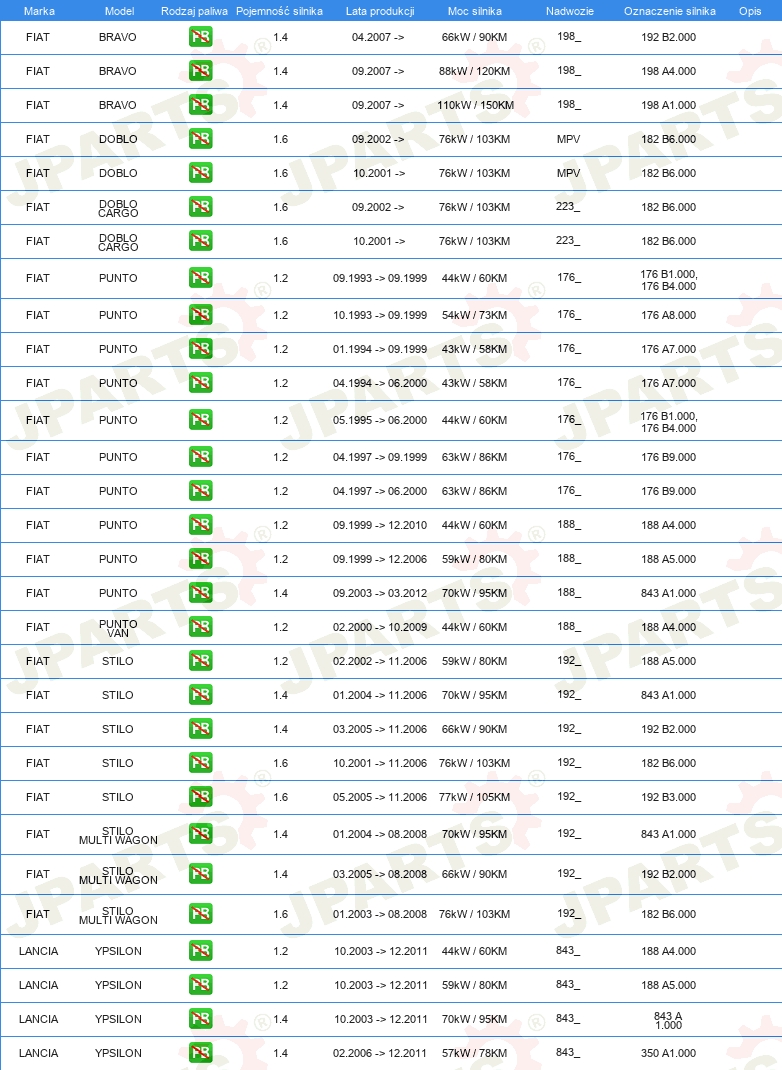Select the date range 09.1999 -> 12.2006

pyautogui.click(x=380, y=560)
